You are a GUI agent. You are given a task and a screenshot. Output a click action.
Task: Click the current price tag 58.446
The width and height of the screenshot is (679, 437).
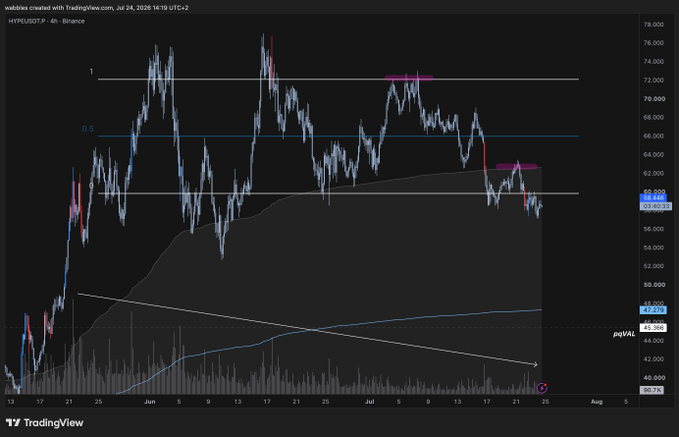click(653, 198)
